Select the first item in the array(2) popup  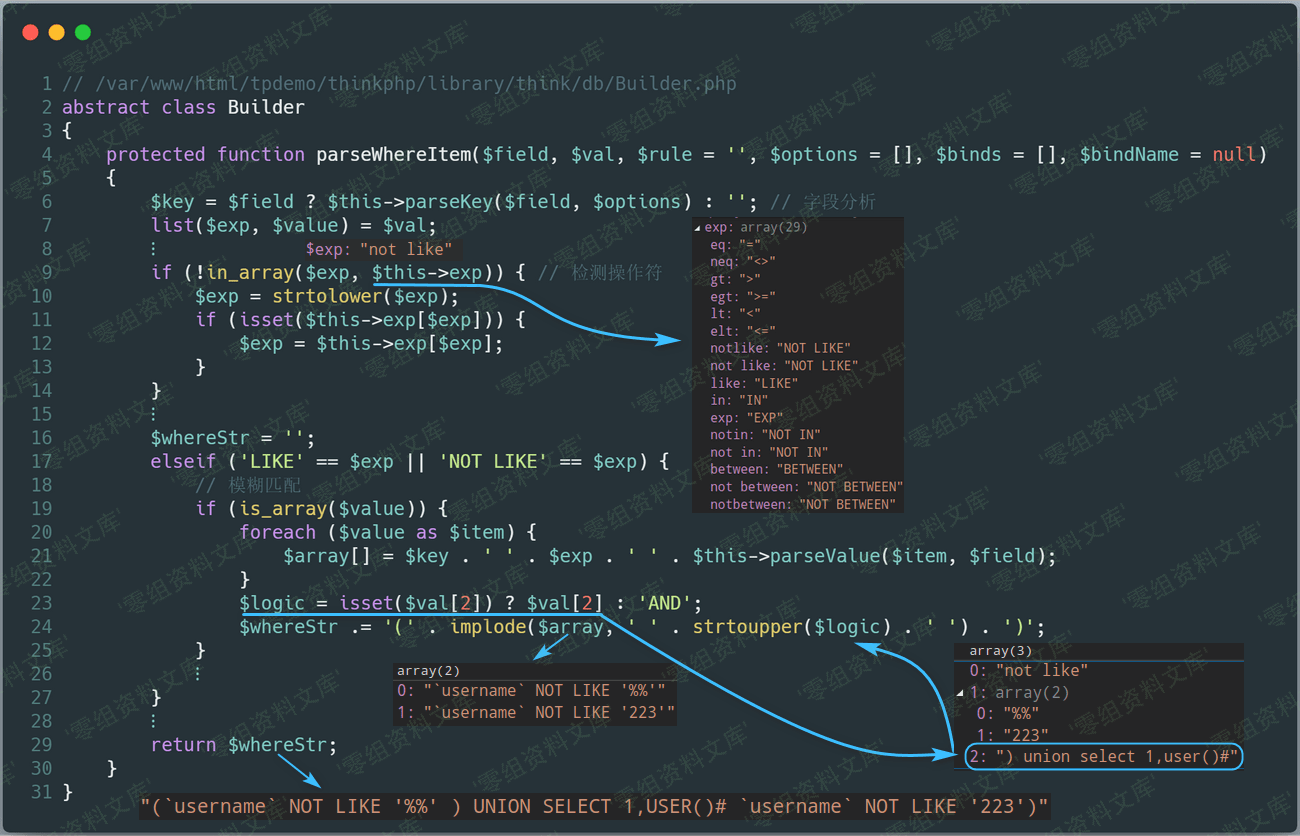click(530, 691)
